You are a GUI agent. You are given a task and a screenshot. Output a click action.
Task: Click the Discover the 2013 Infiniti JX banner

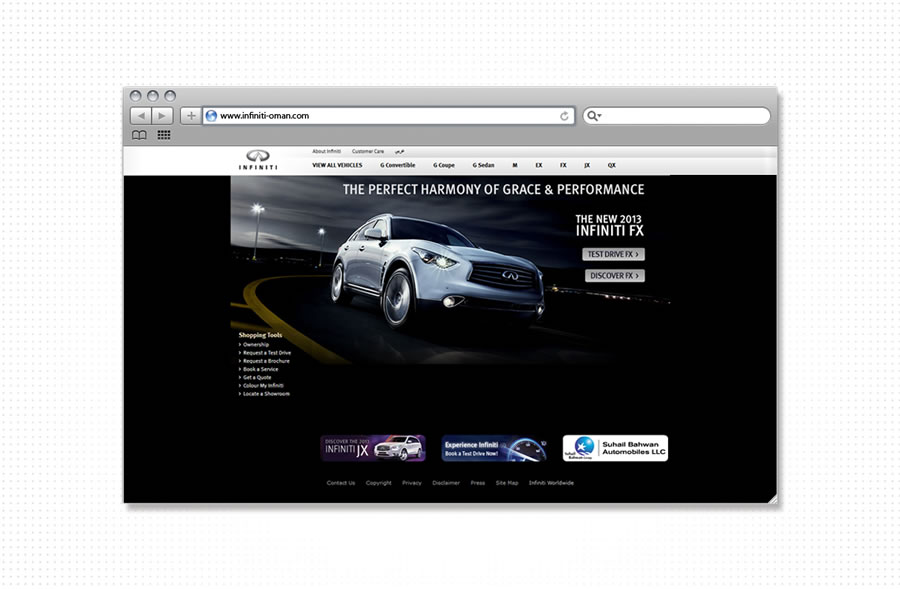click(373, 448)
